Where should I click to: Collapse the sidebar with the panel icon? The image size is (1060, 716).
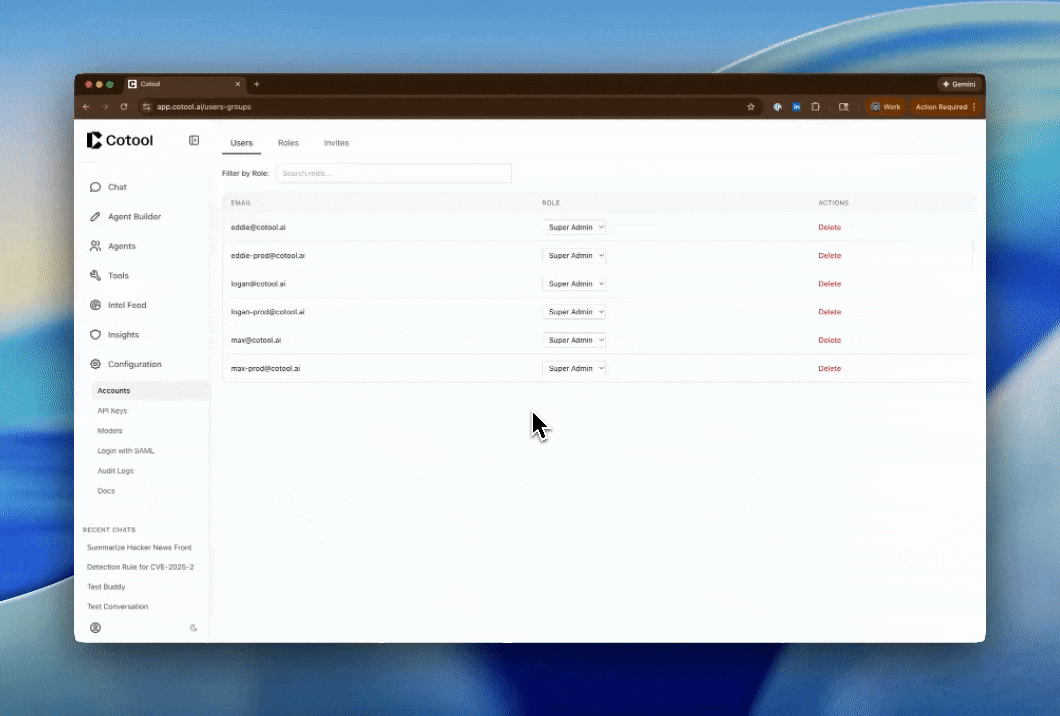194,140
